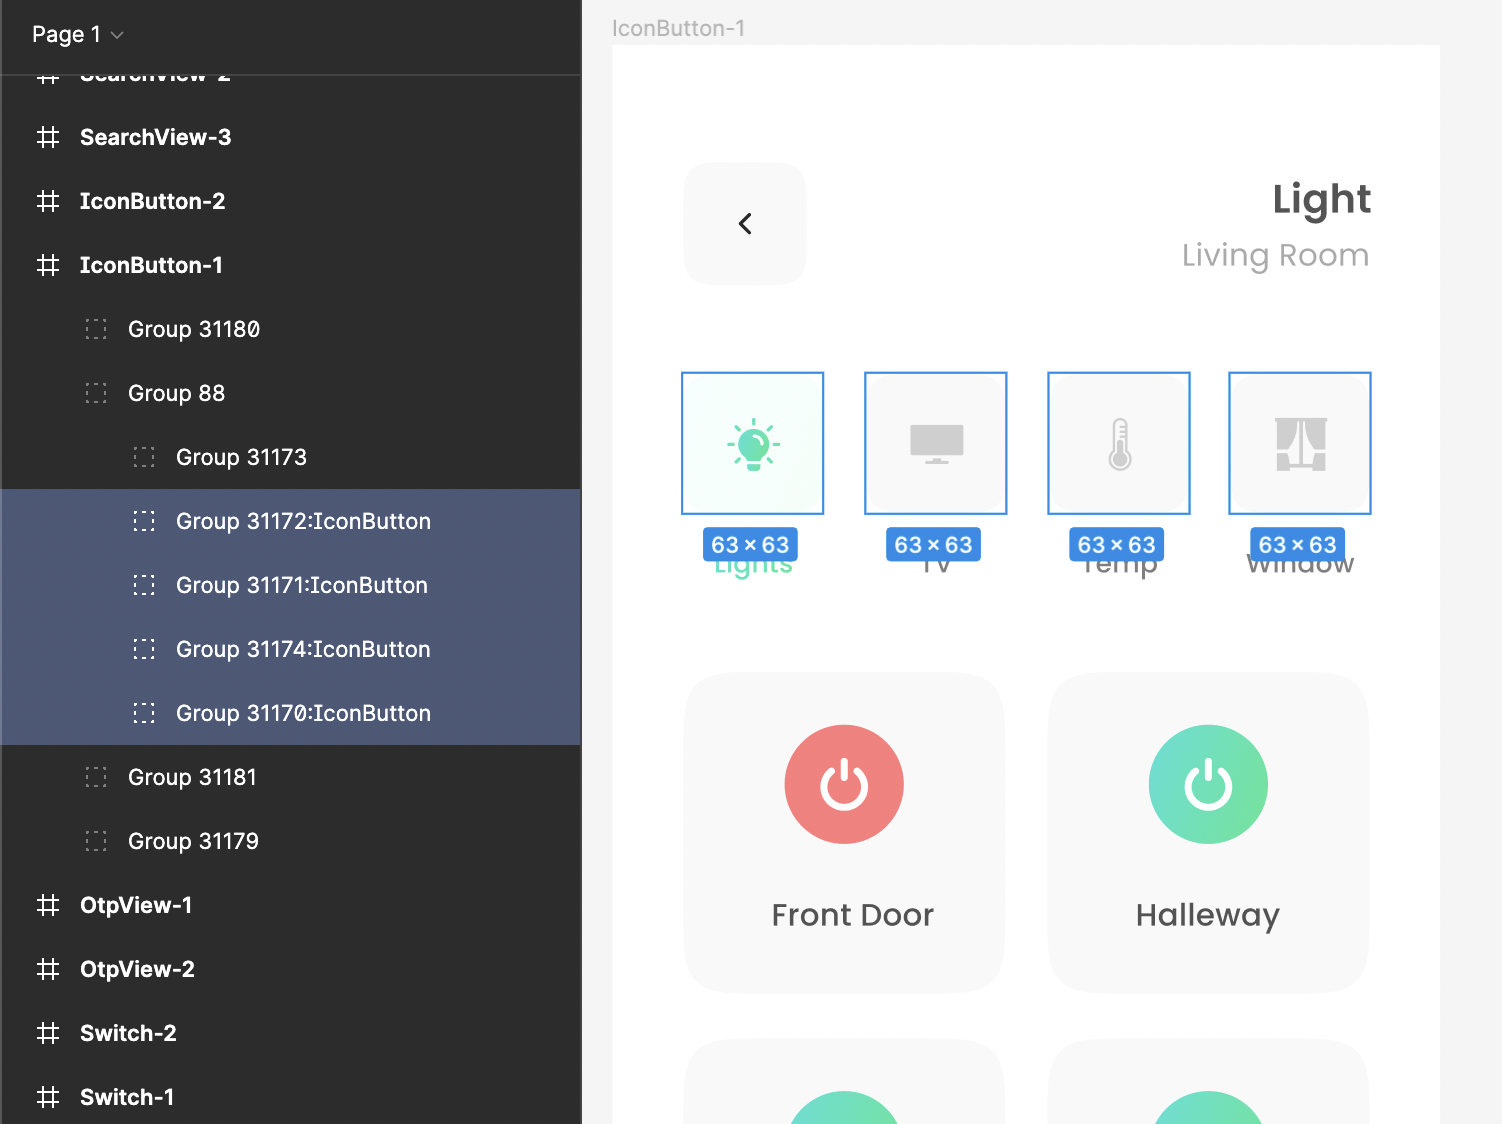Viewport: 1502px width, 1124px height.
Task: Click the group icon beside Group 31174:IconButton
Action: click(144, 649)
